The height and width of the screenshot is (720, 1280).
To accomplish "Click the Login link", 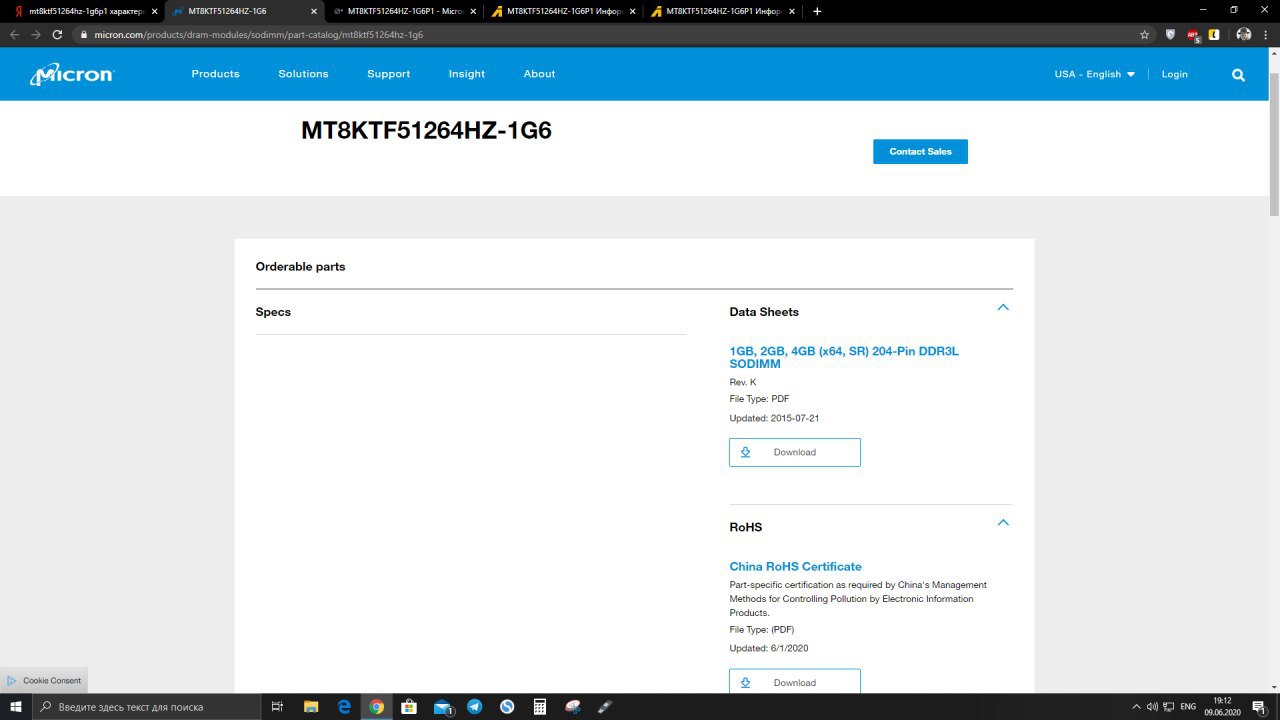I will click(x=1174, y=74).
